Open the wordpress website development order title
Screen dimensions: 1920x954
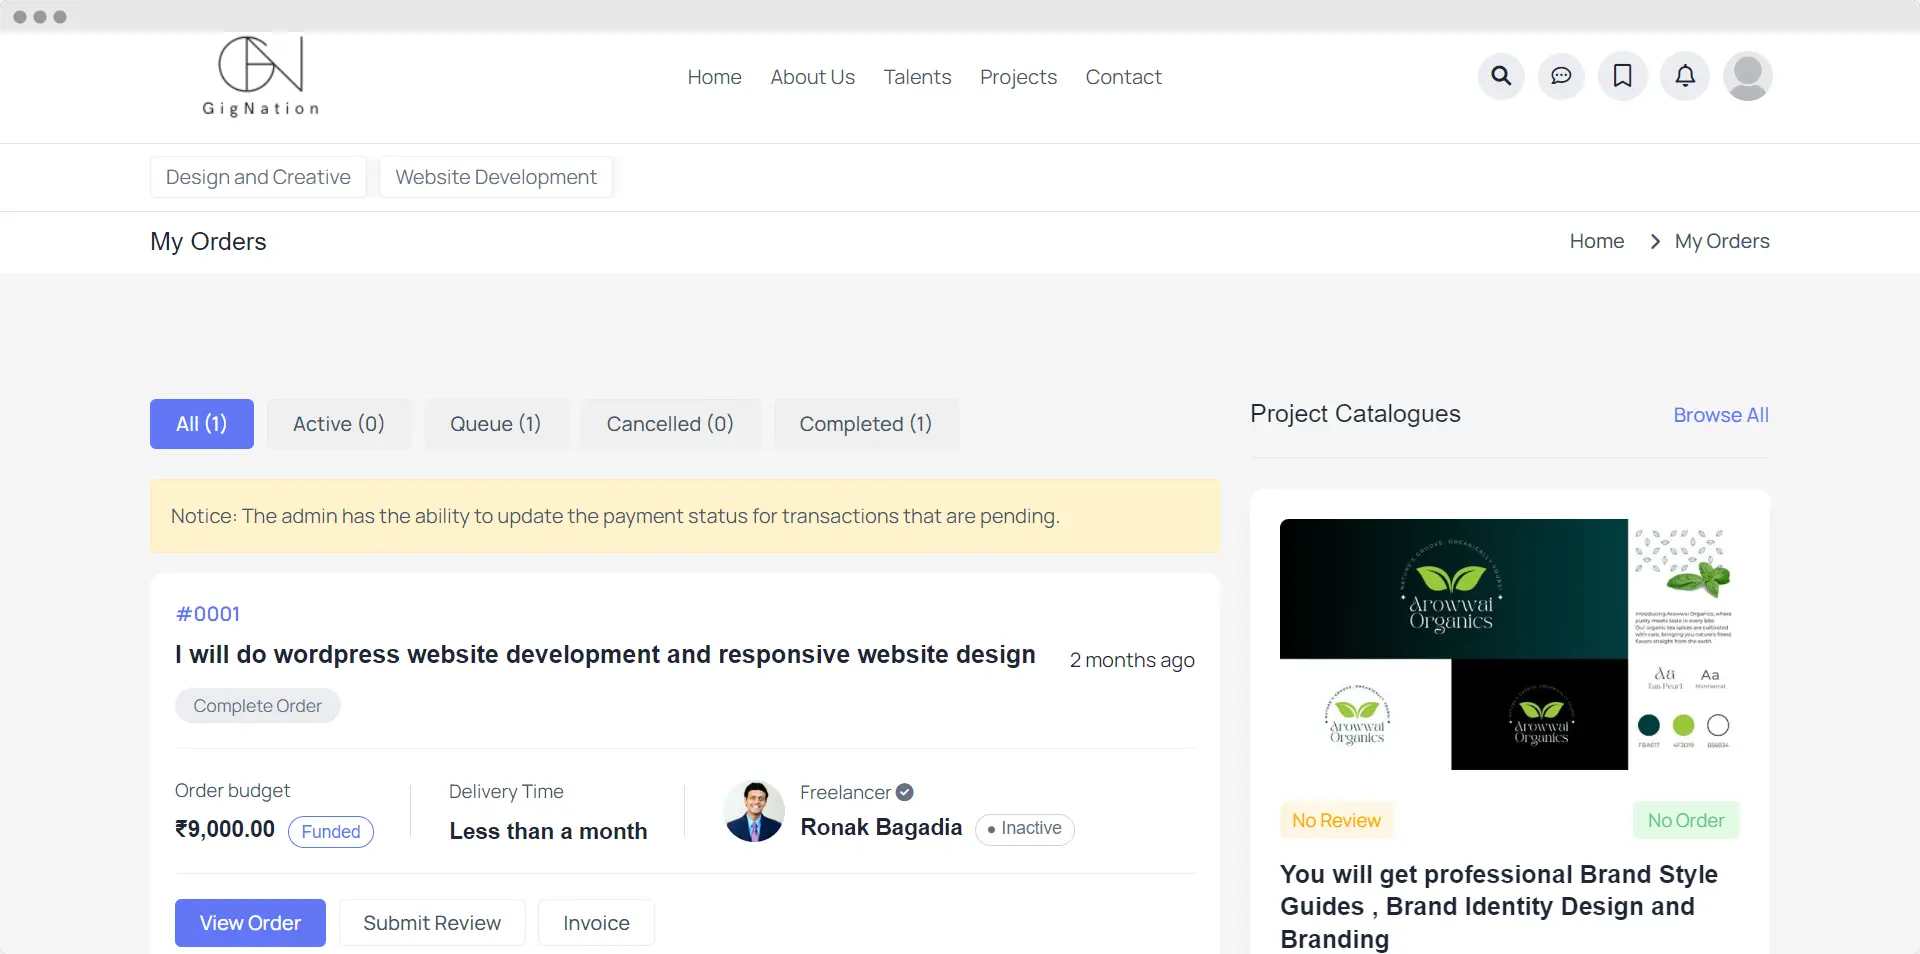point(605,654)
